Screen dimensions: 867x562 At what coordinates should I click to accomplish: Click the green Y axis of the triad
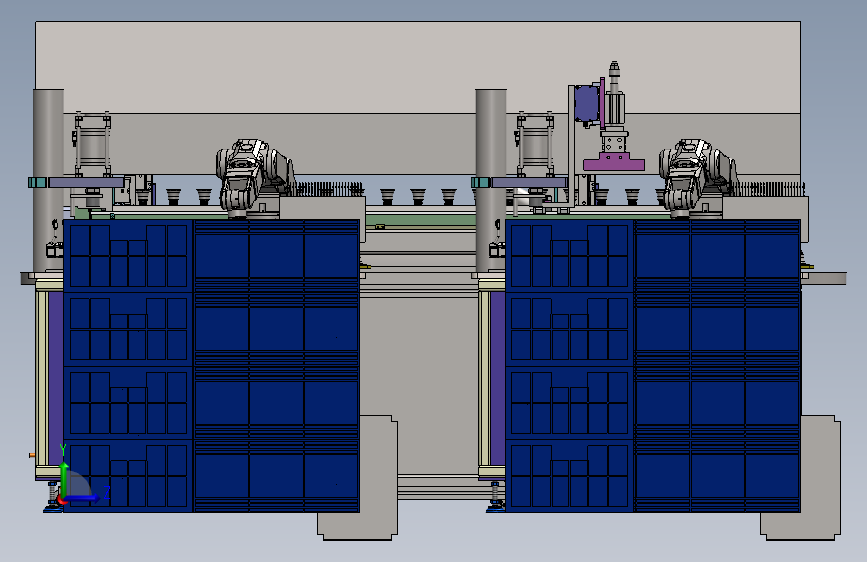pyautogui.click(x=64, y=479)
